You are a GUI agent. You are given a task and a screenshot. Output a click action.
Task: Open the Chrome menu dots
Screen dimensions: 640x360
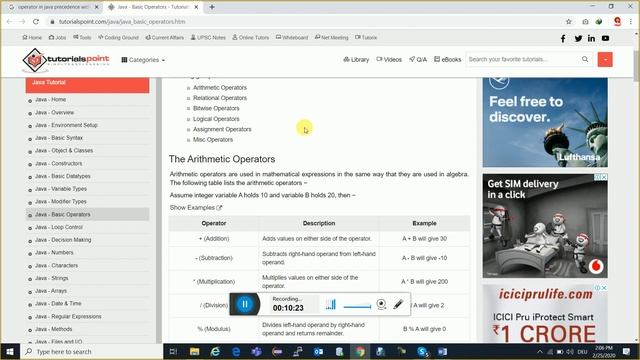[631, 22]
